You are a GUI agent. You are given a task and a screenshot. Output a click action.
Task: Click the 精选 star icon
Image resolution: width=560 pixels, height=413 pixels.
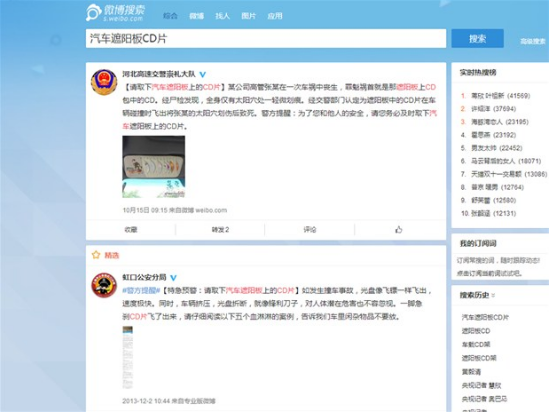[x=96, y=255]
